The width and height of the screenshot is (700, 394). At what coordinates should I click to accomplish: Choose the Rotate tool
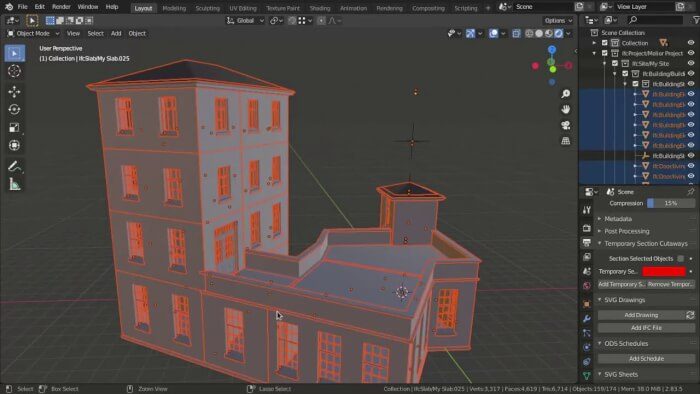click(x=15, y=110)
